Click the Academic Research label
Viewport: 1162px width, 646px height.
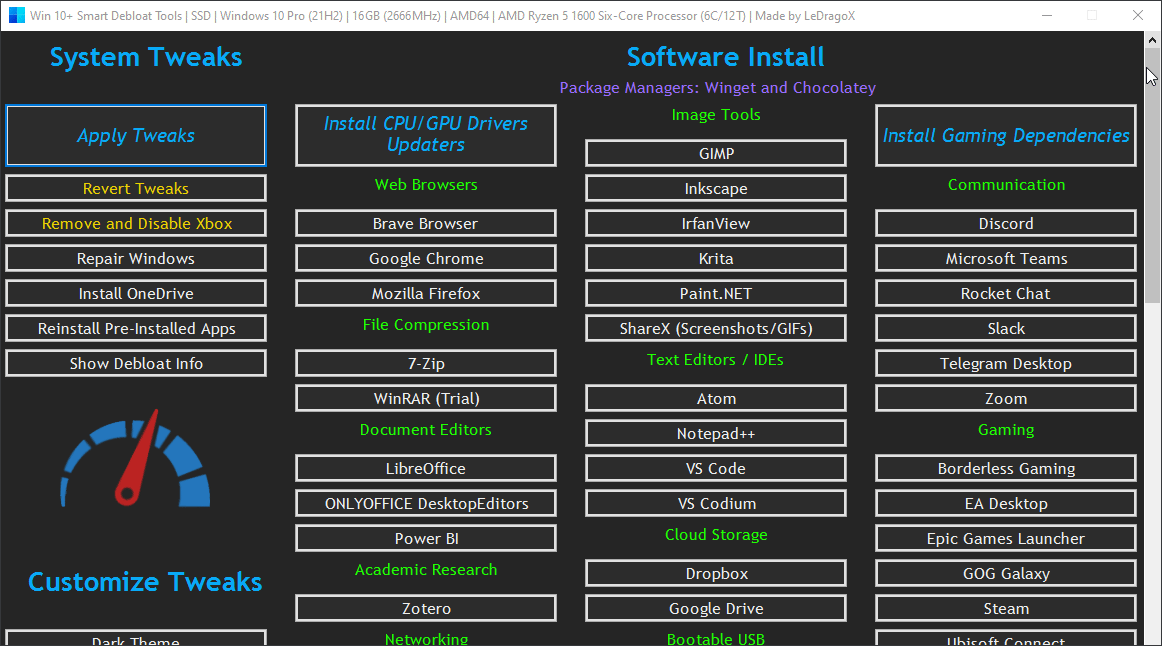tap(426, 570)
